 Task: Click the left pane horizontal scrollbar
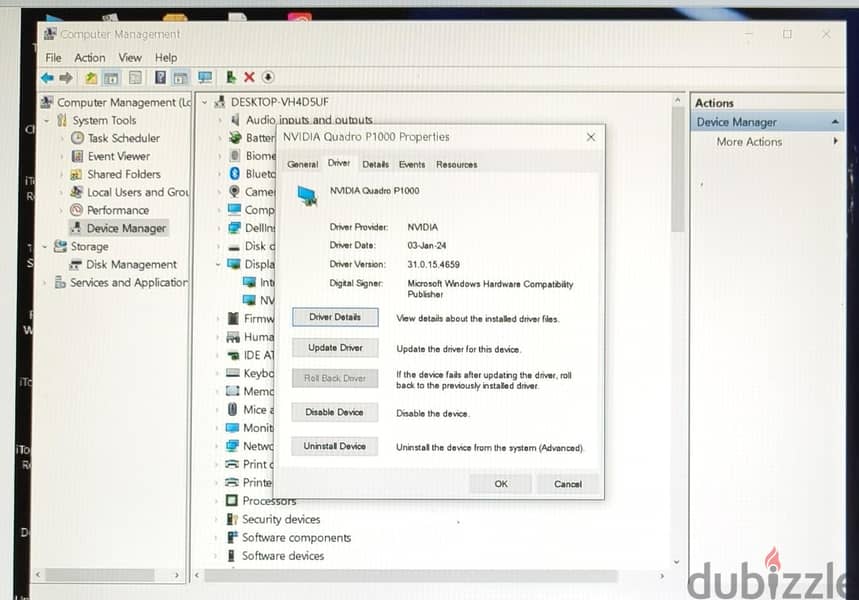click(100, 575)
